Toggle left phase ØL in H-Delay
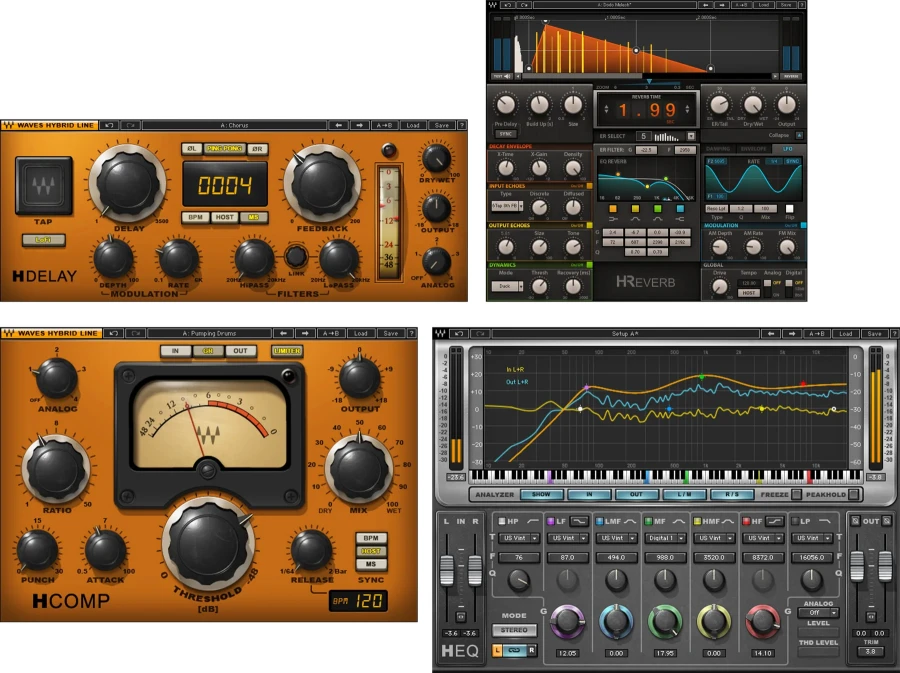 (x=192, y=149)
